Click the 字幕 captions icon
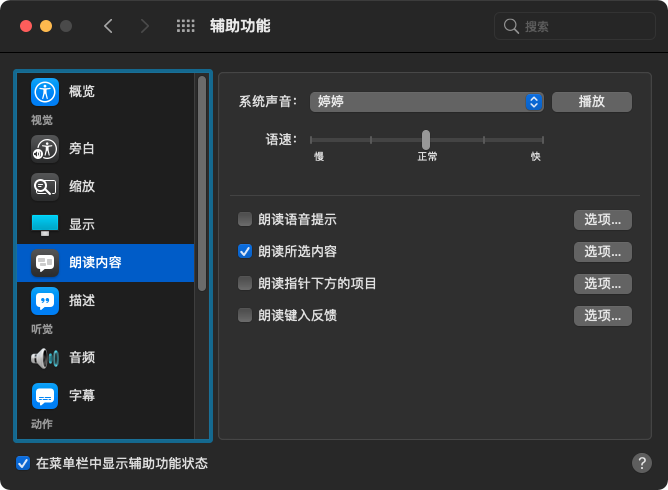This screenshot has width=668, height=490. pyautogui.click(x=45, y=395)
